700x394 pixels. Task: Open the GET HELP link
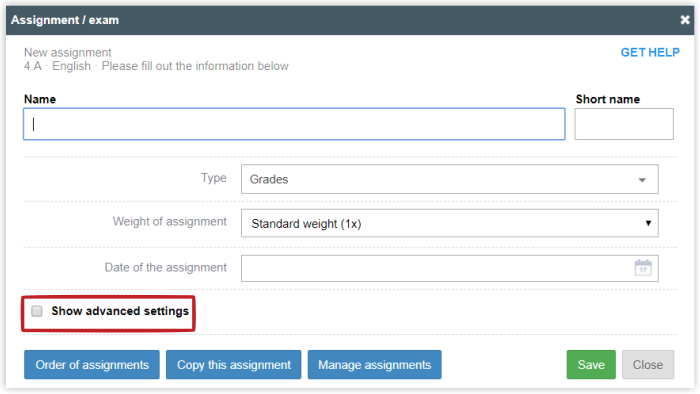click(x=650, y=52)
